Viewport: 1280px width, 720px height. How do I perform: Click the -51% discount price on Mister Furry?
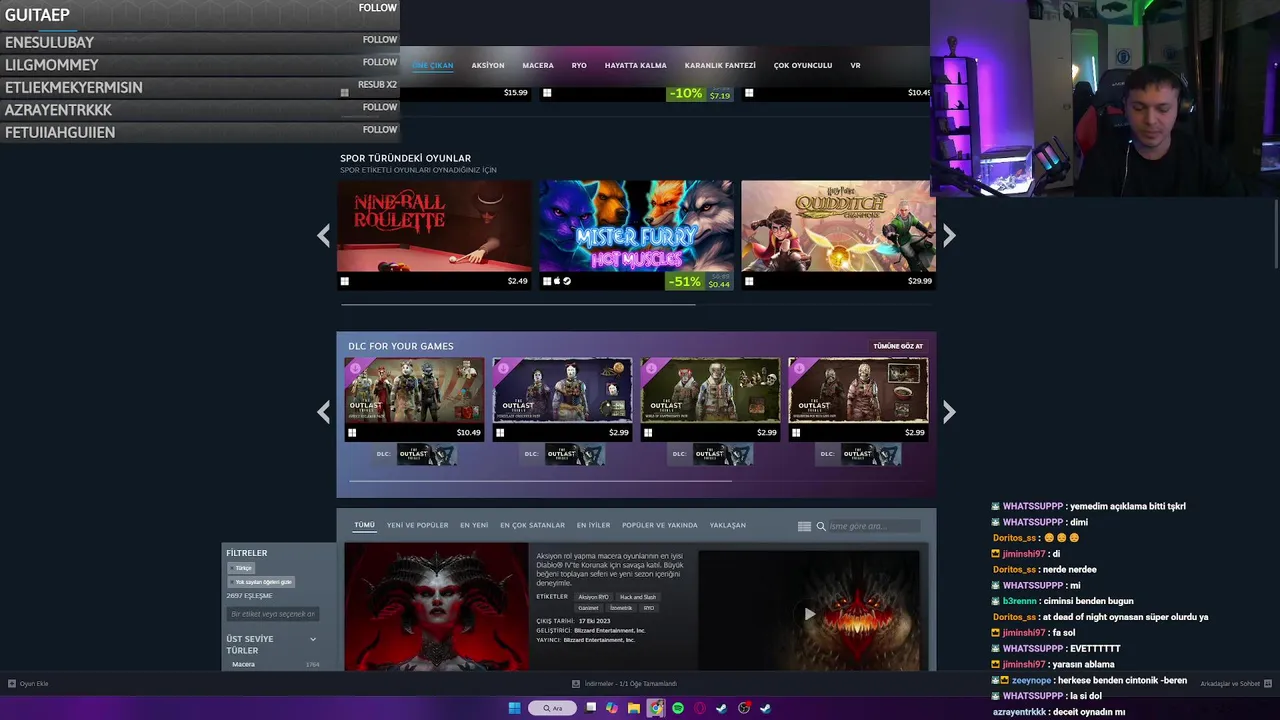pos(700,282)
